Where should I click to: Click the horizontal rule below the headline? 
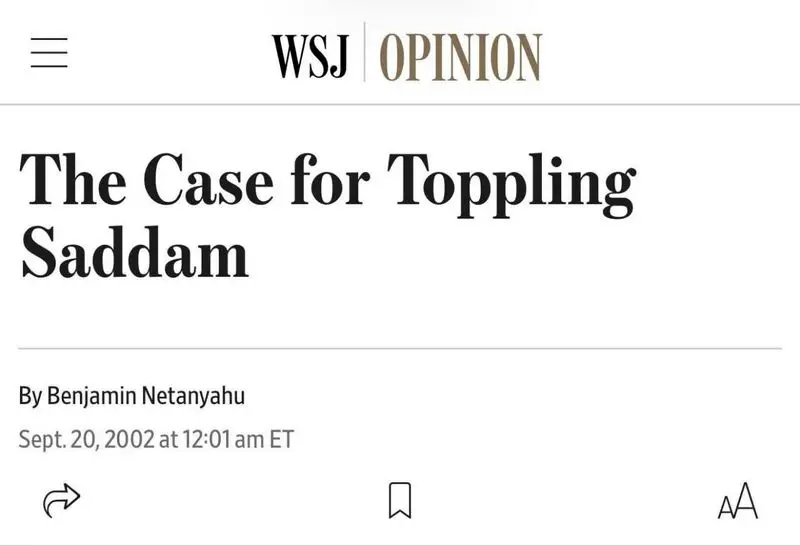coord(400,349)
